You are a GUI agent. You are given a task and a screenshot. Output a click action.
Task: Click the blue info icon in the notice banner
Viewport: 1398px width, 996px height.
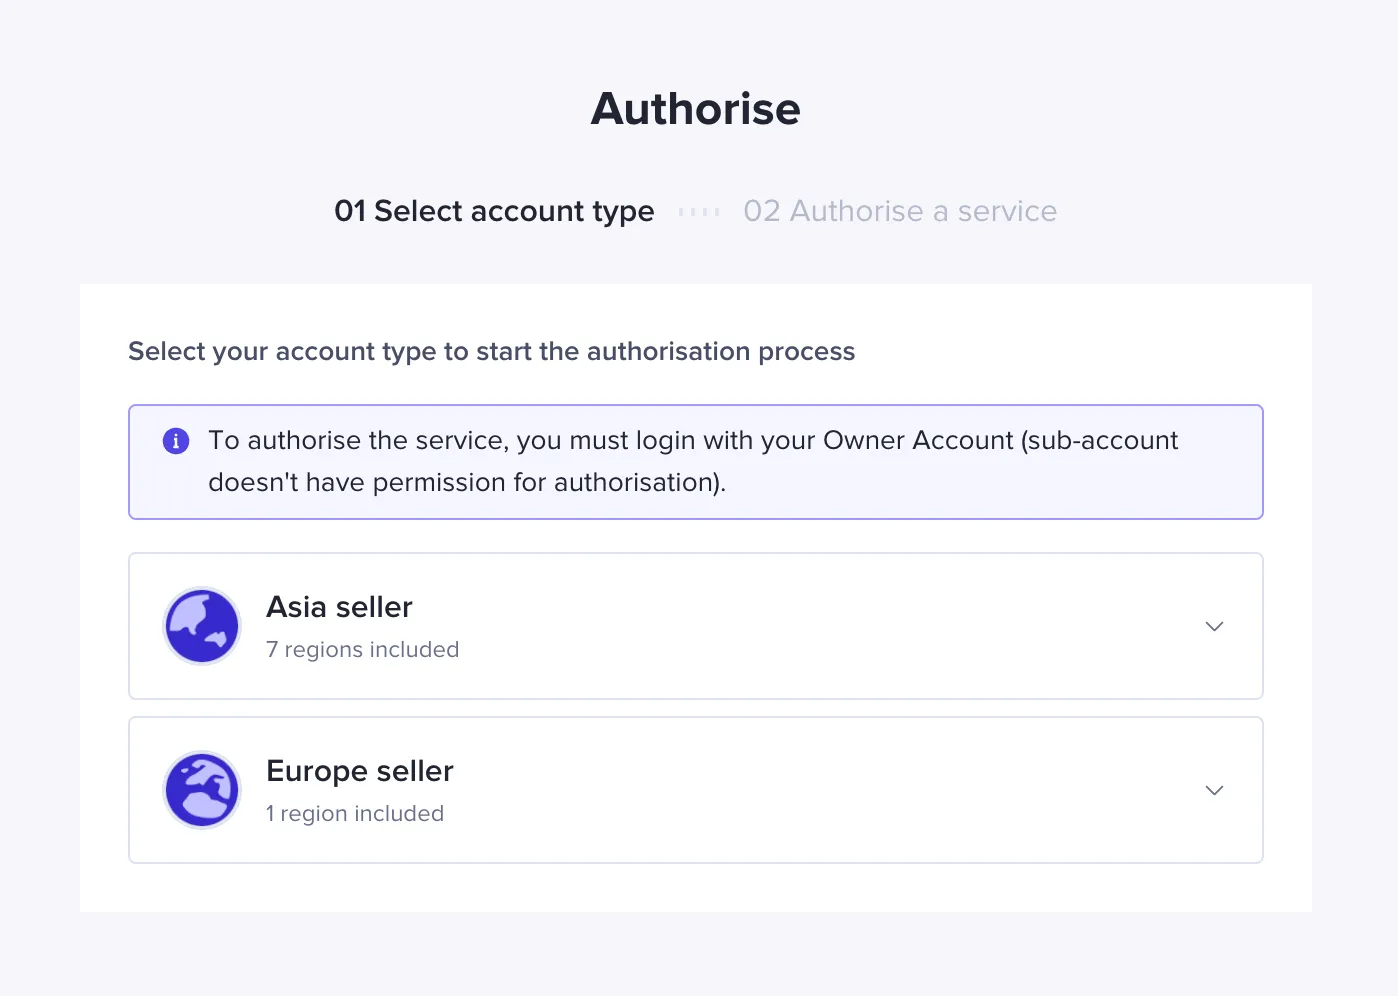[x=176, y=440]
